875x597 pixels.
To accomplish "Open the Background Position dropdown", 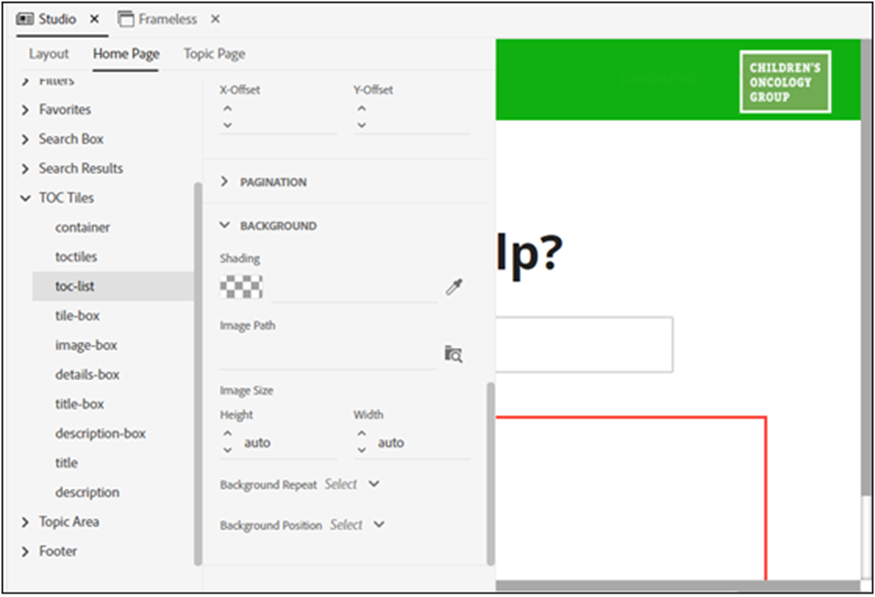I will point(380,523).
